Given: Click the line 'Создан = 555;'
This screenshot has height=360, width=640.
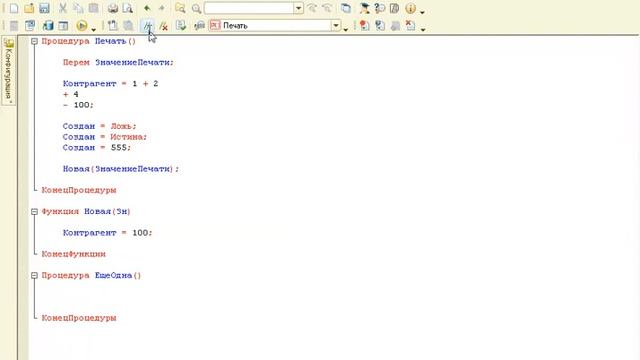Looking at the screenshot, I should [x=97, y=147].
